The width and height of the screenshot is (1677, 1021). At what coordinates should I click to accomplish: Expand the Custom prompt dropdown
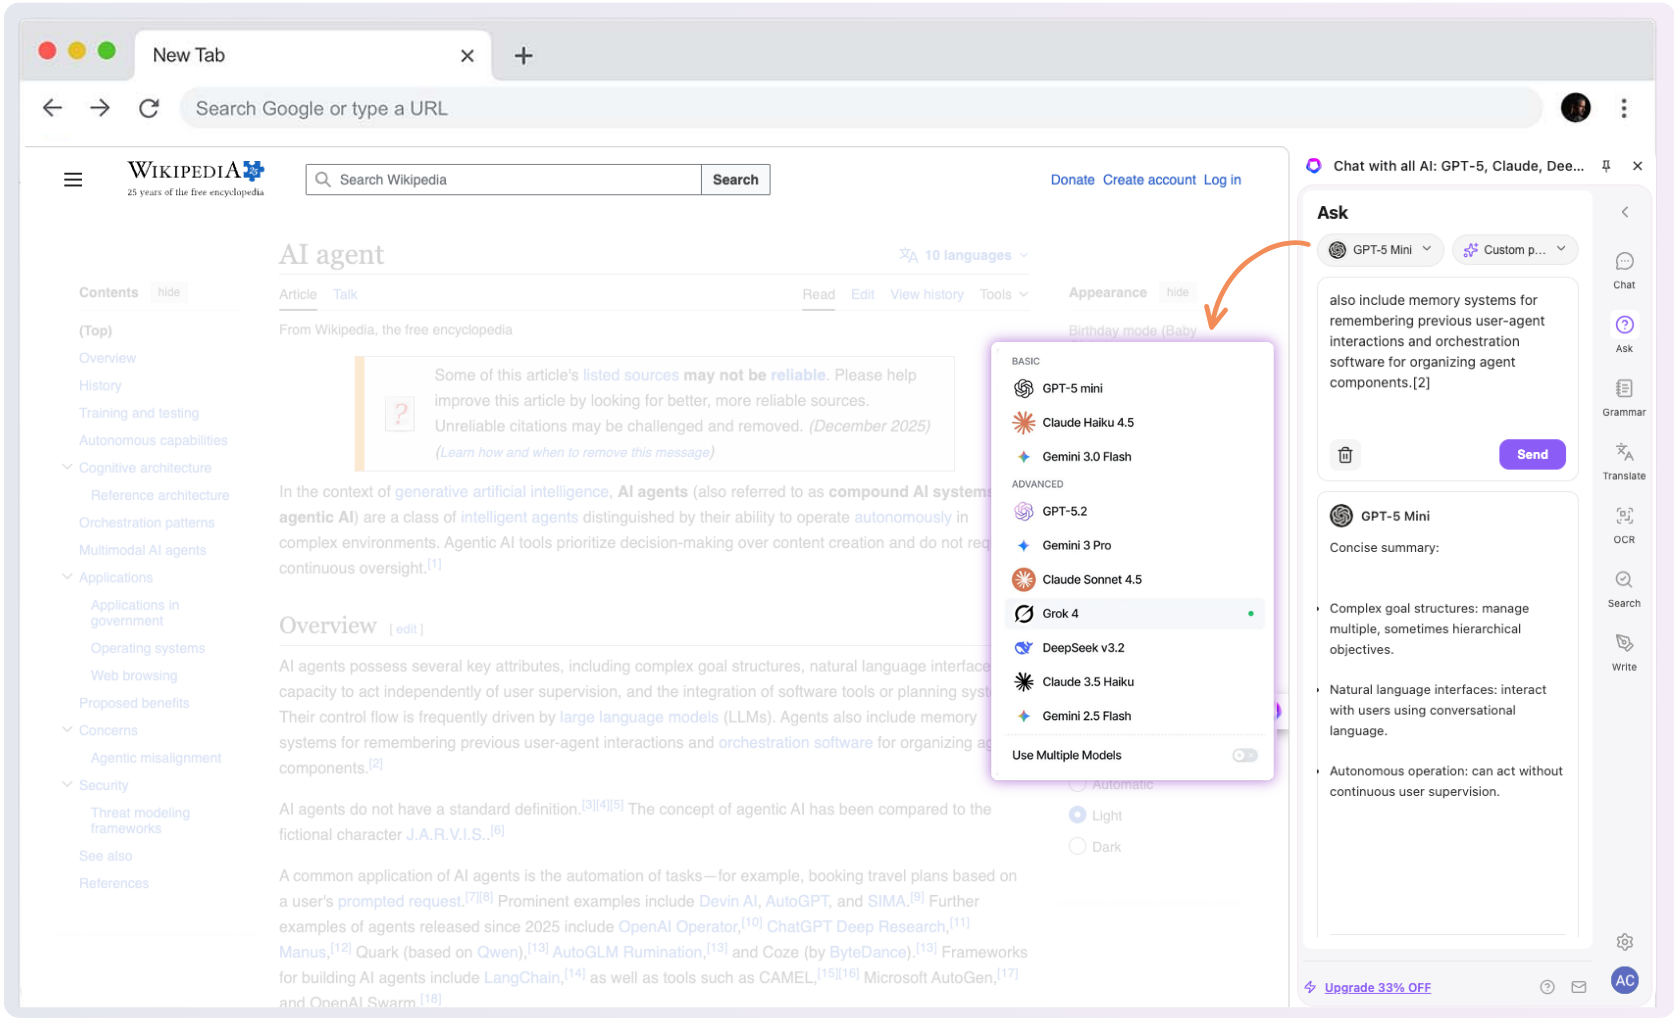click(x=1514, y=250)
